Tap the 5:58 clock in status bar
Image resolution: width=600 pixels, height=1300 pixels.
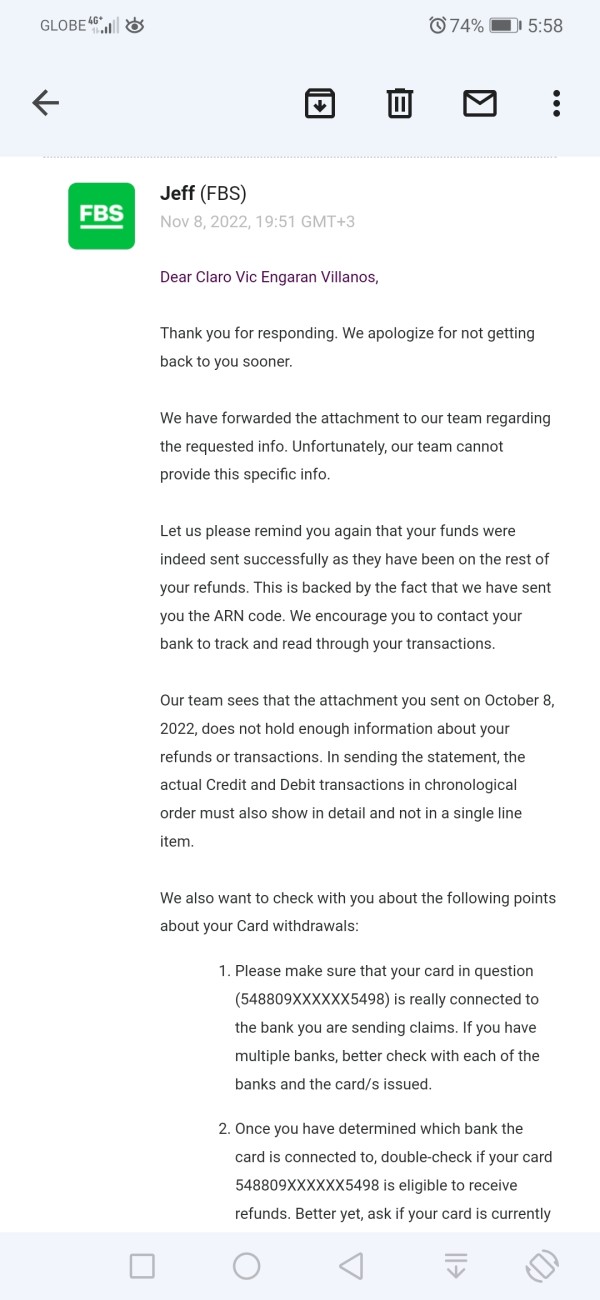pos(545,26)
